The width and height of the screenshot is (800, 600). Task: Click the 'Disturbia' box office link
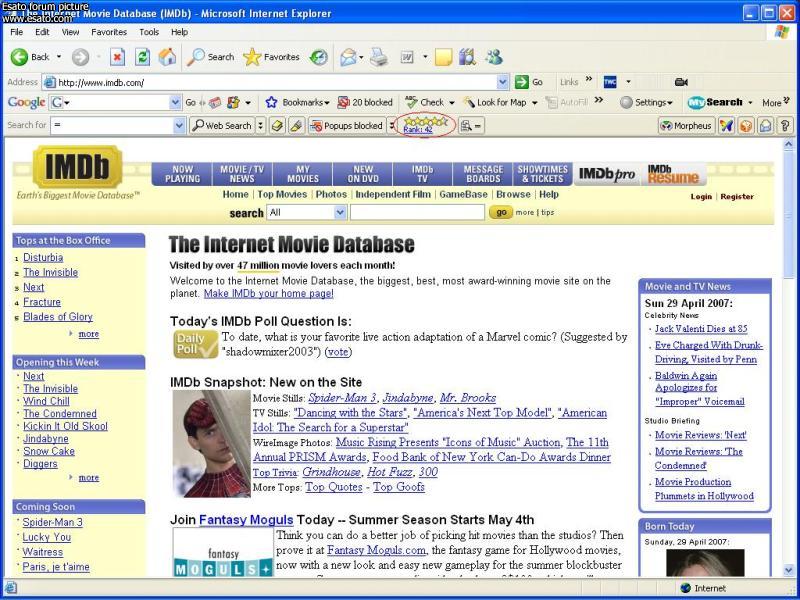click(x=43, y=257)
